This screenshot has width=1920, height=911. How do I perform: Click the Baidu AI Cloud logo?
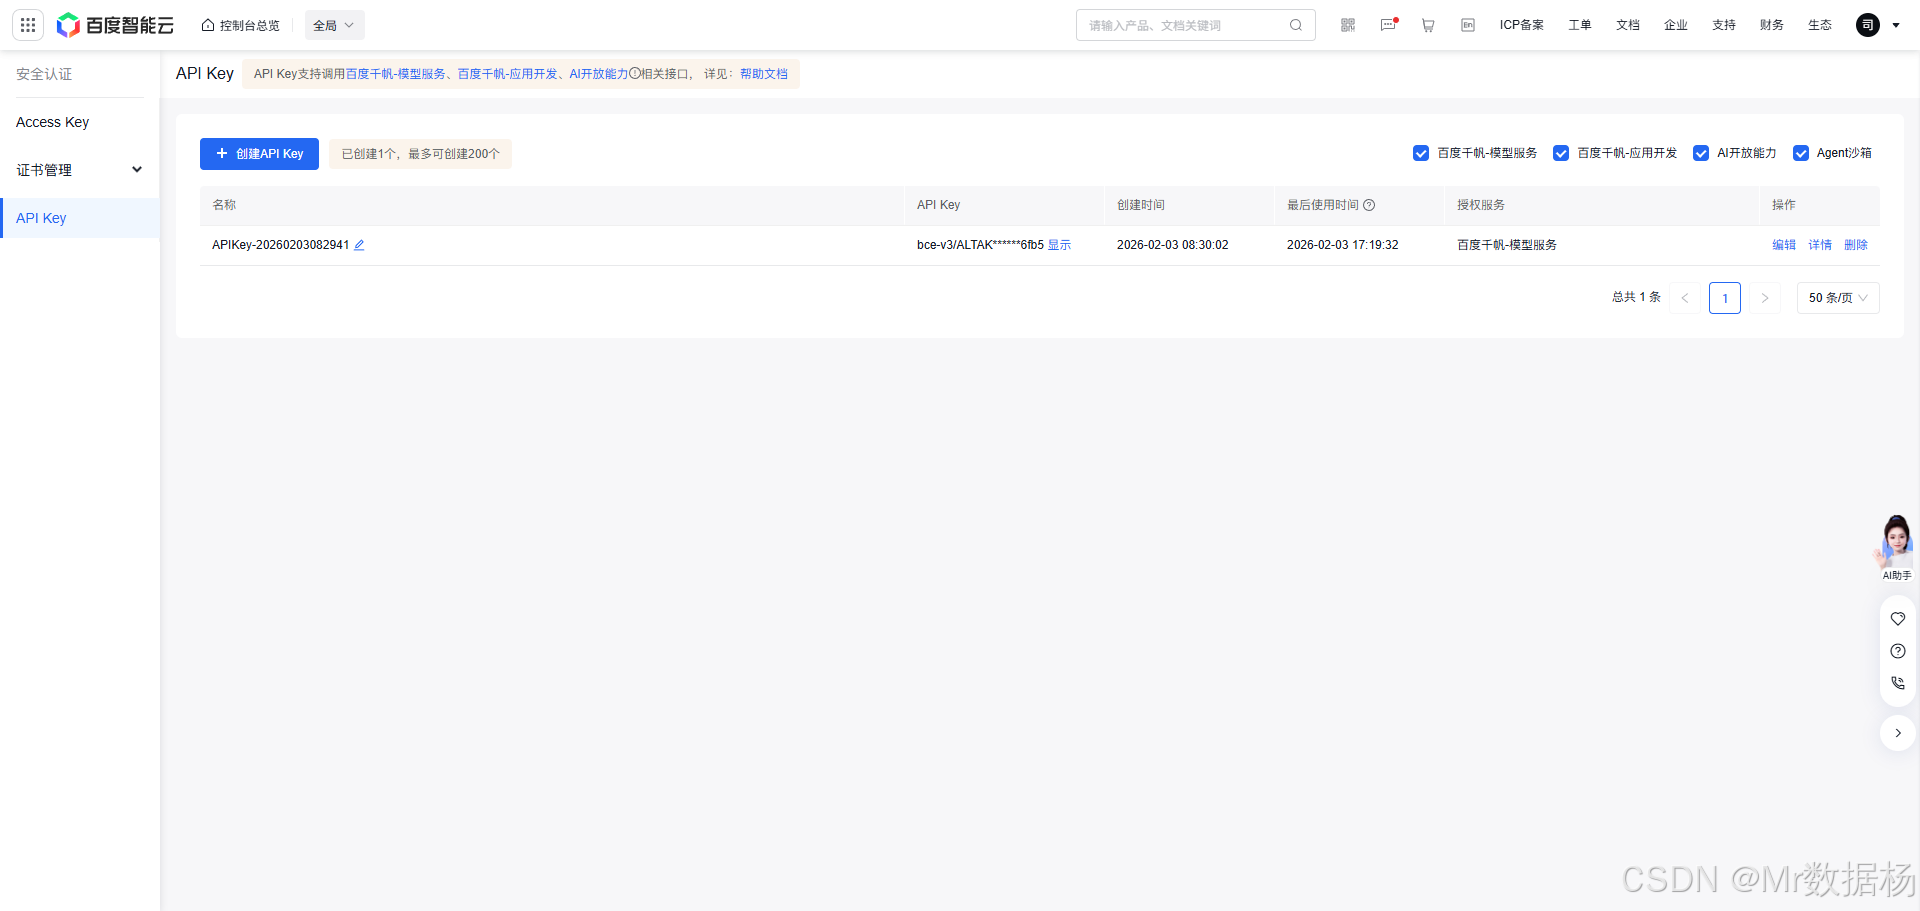[115, 25]
